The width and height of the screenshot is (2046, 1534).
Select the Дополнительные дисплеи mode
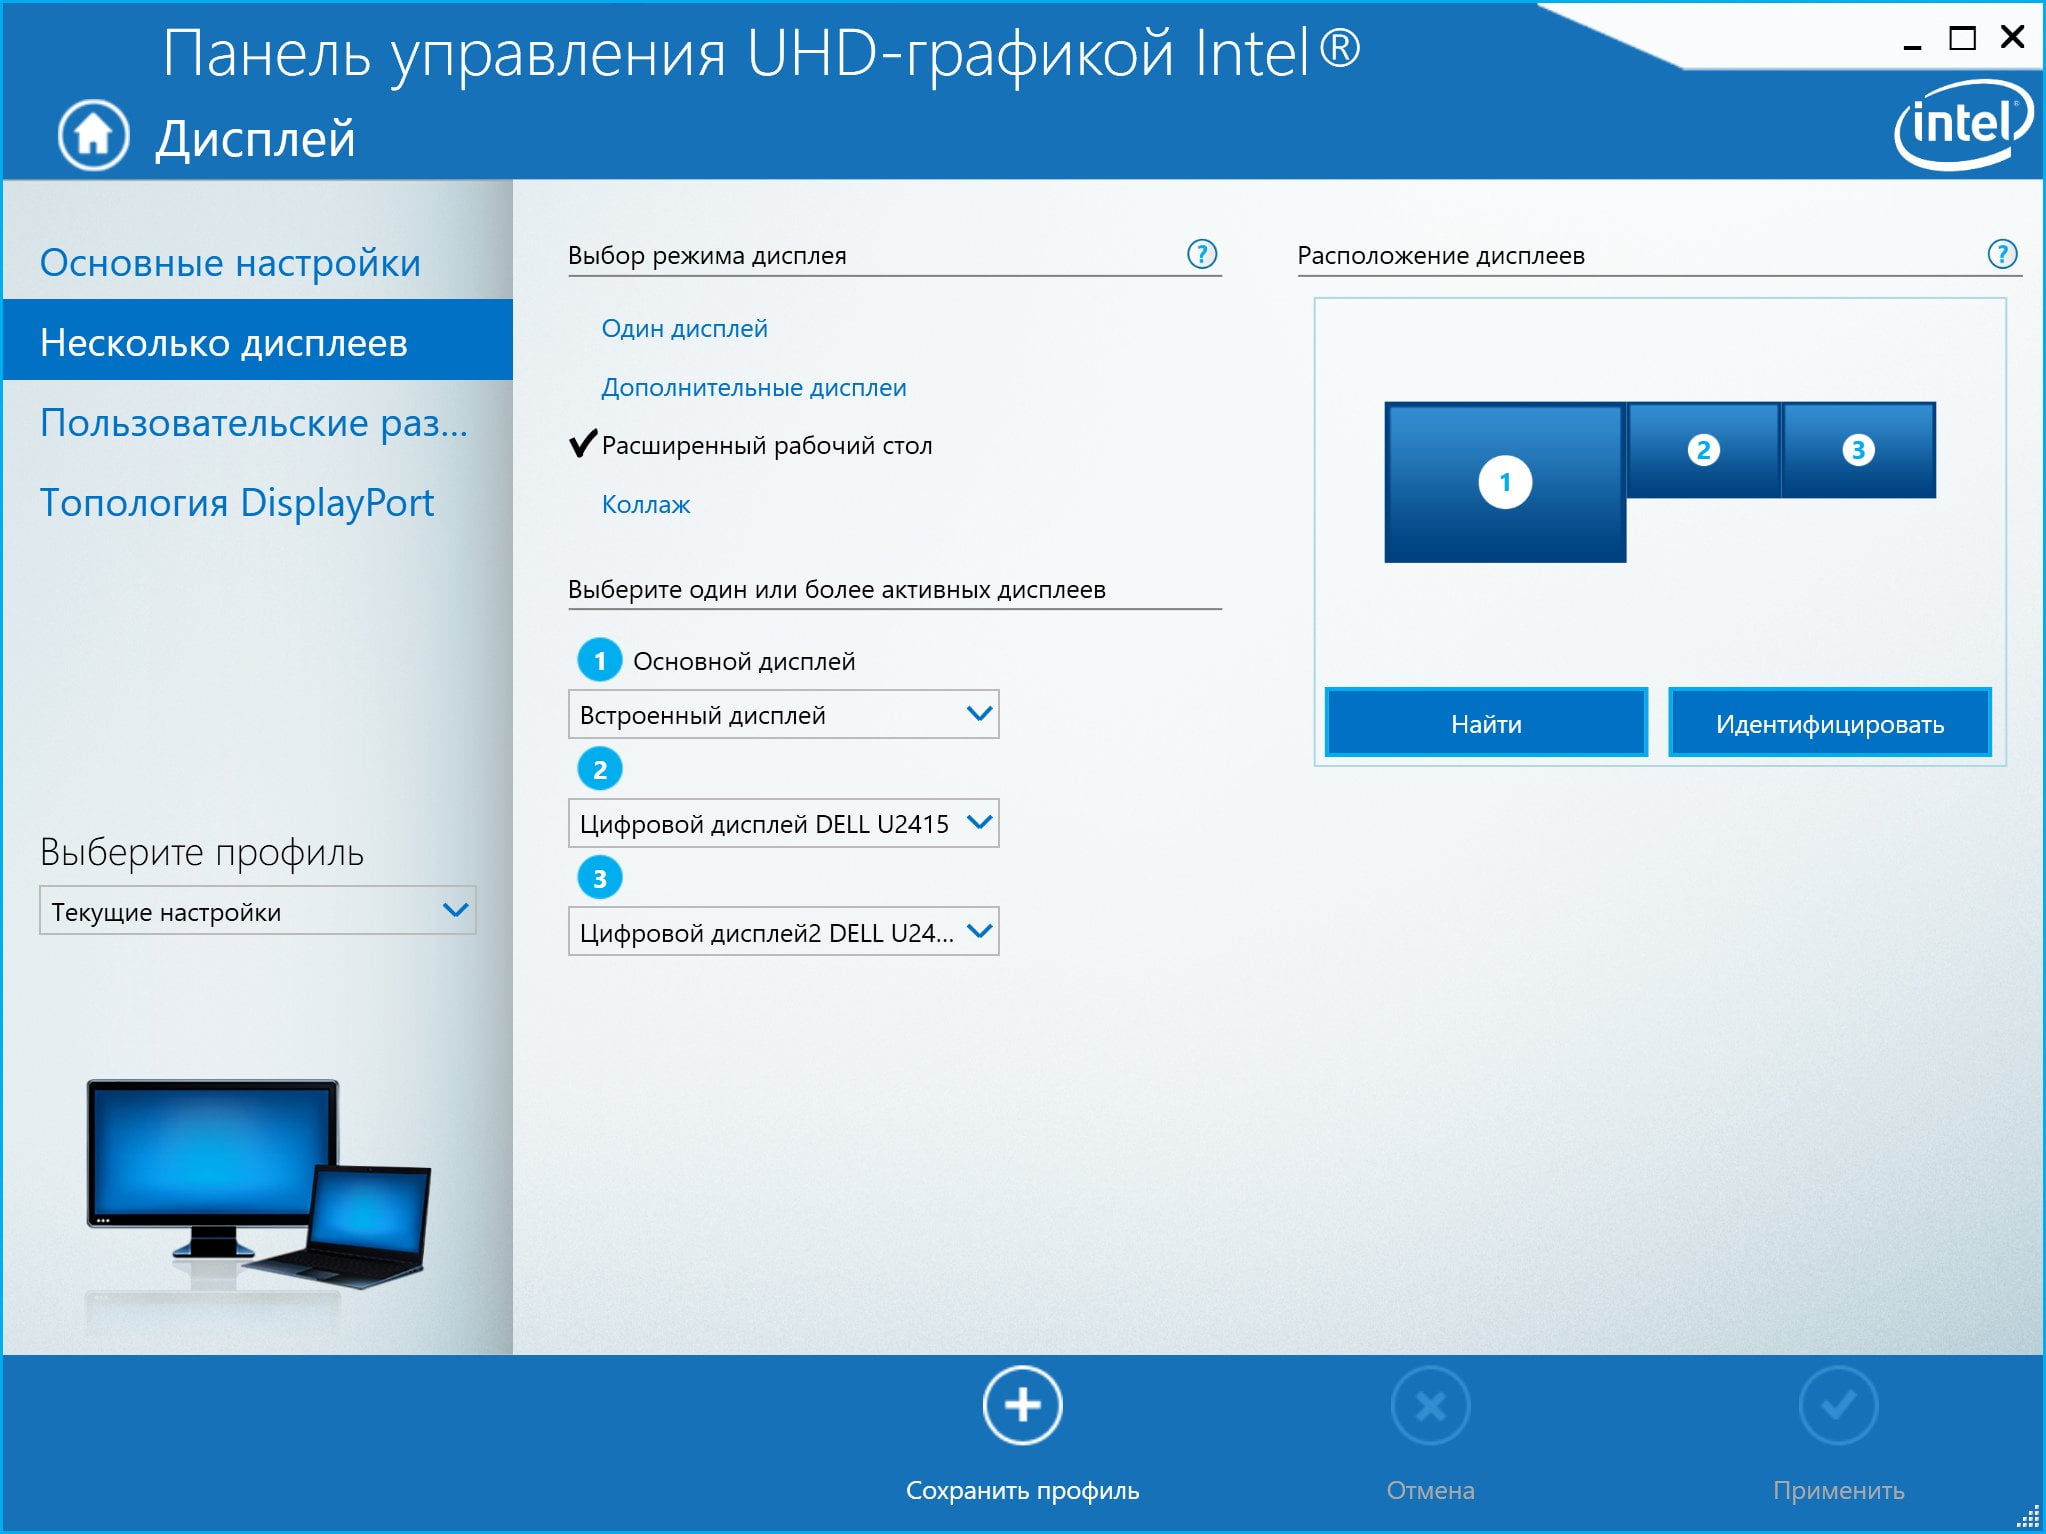click(754, 387)
